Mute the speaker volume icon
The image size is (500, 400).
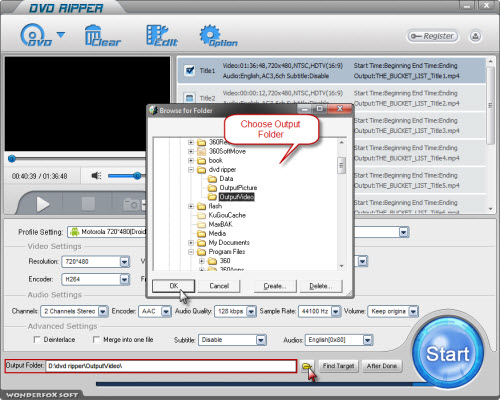pyautogui.click(x=96, y=175)
